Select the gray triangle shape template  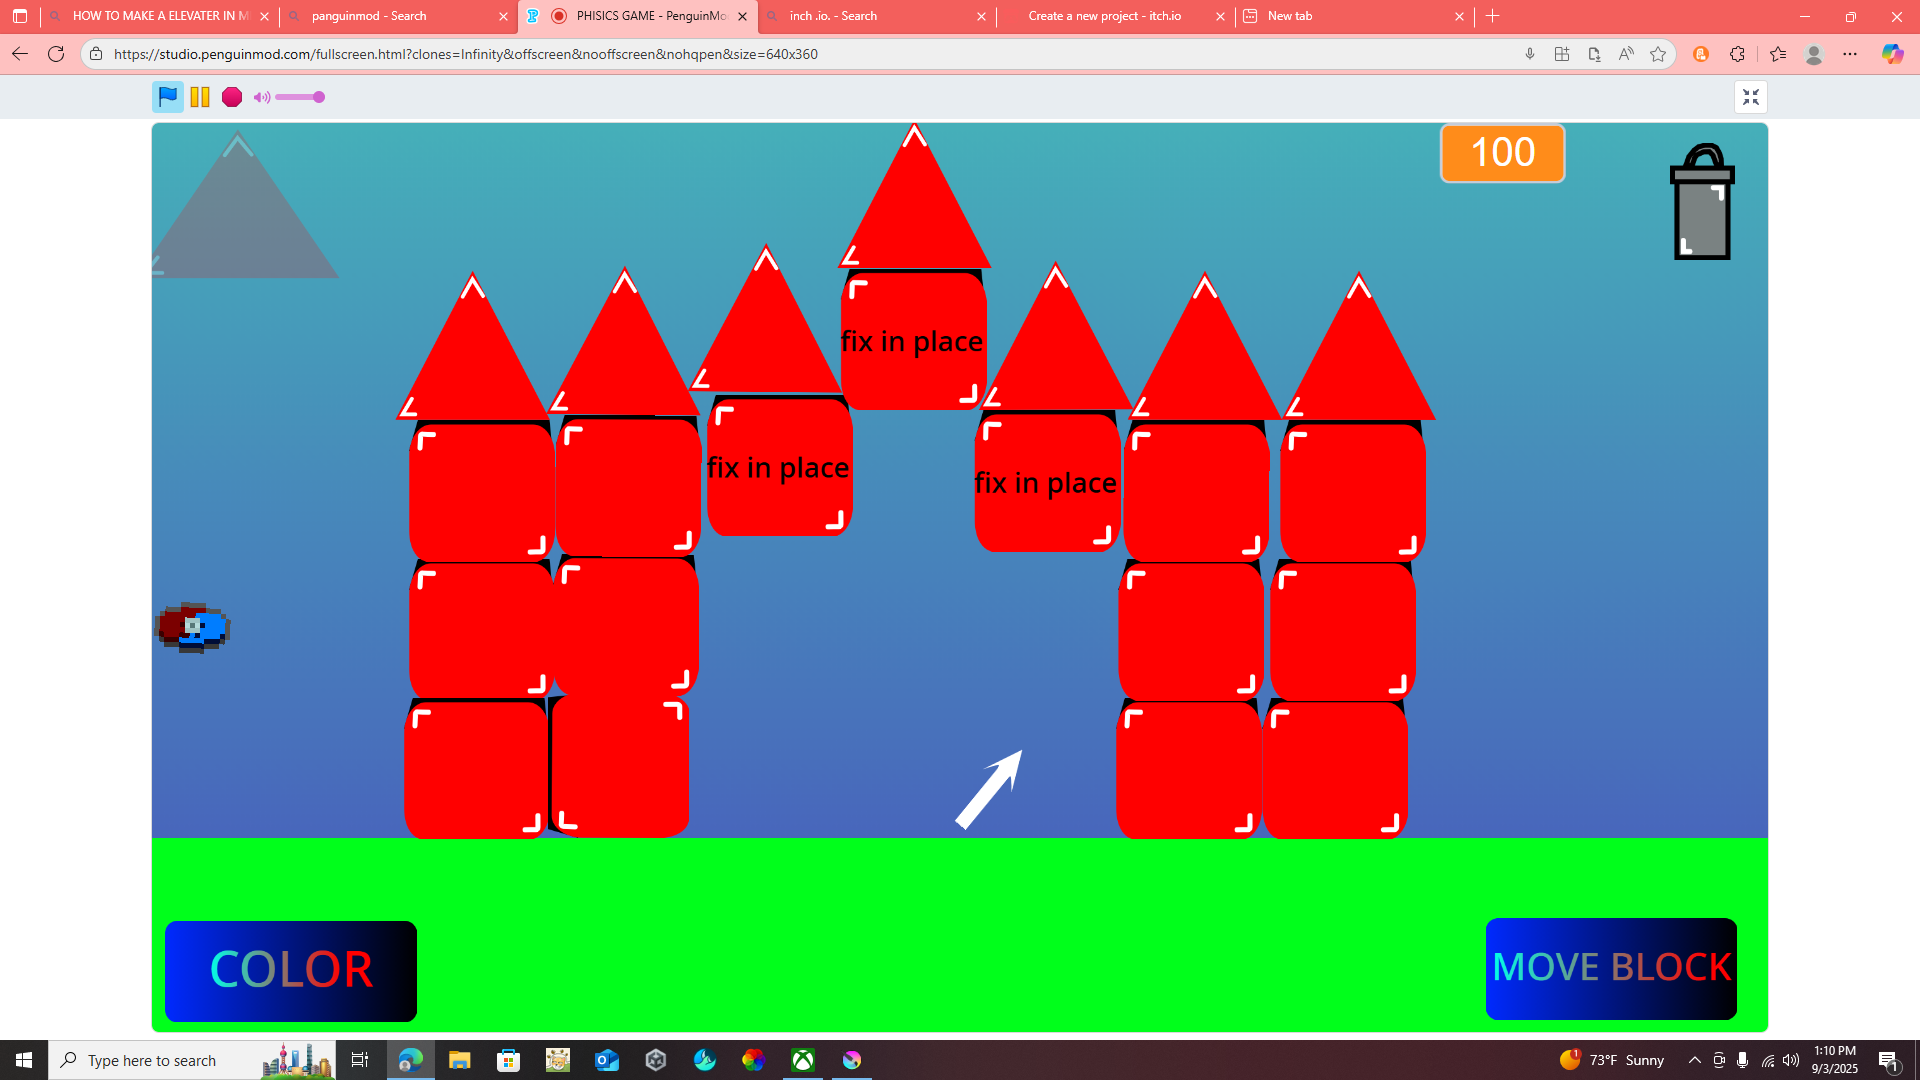[x=240, y=225]
